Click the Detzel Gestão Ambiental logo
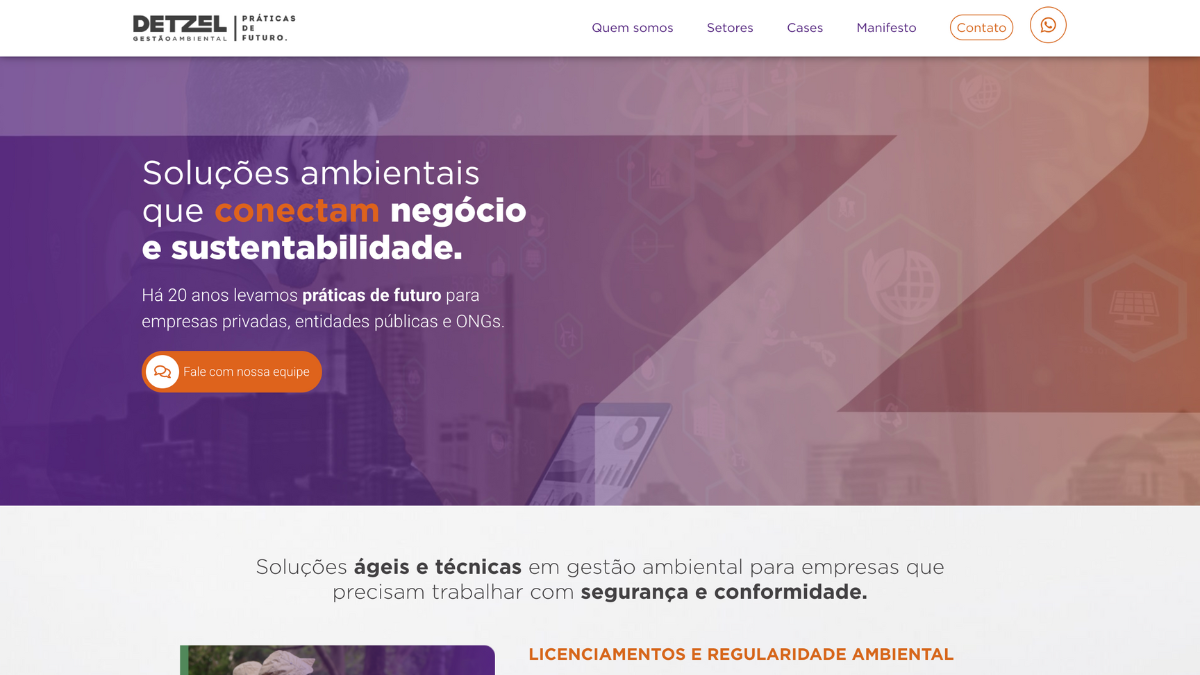 click(x=180, y=28)
